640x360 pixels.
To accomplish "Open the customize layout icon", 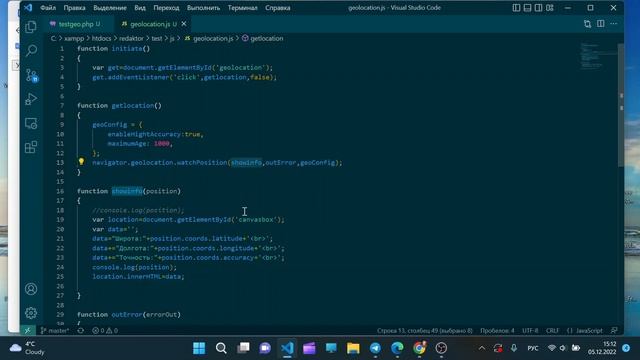I will [550, 8].
